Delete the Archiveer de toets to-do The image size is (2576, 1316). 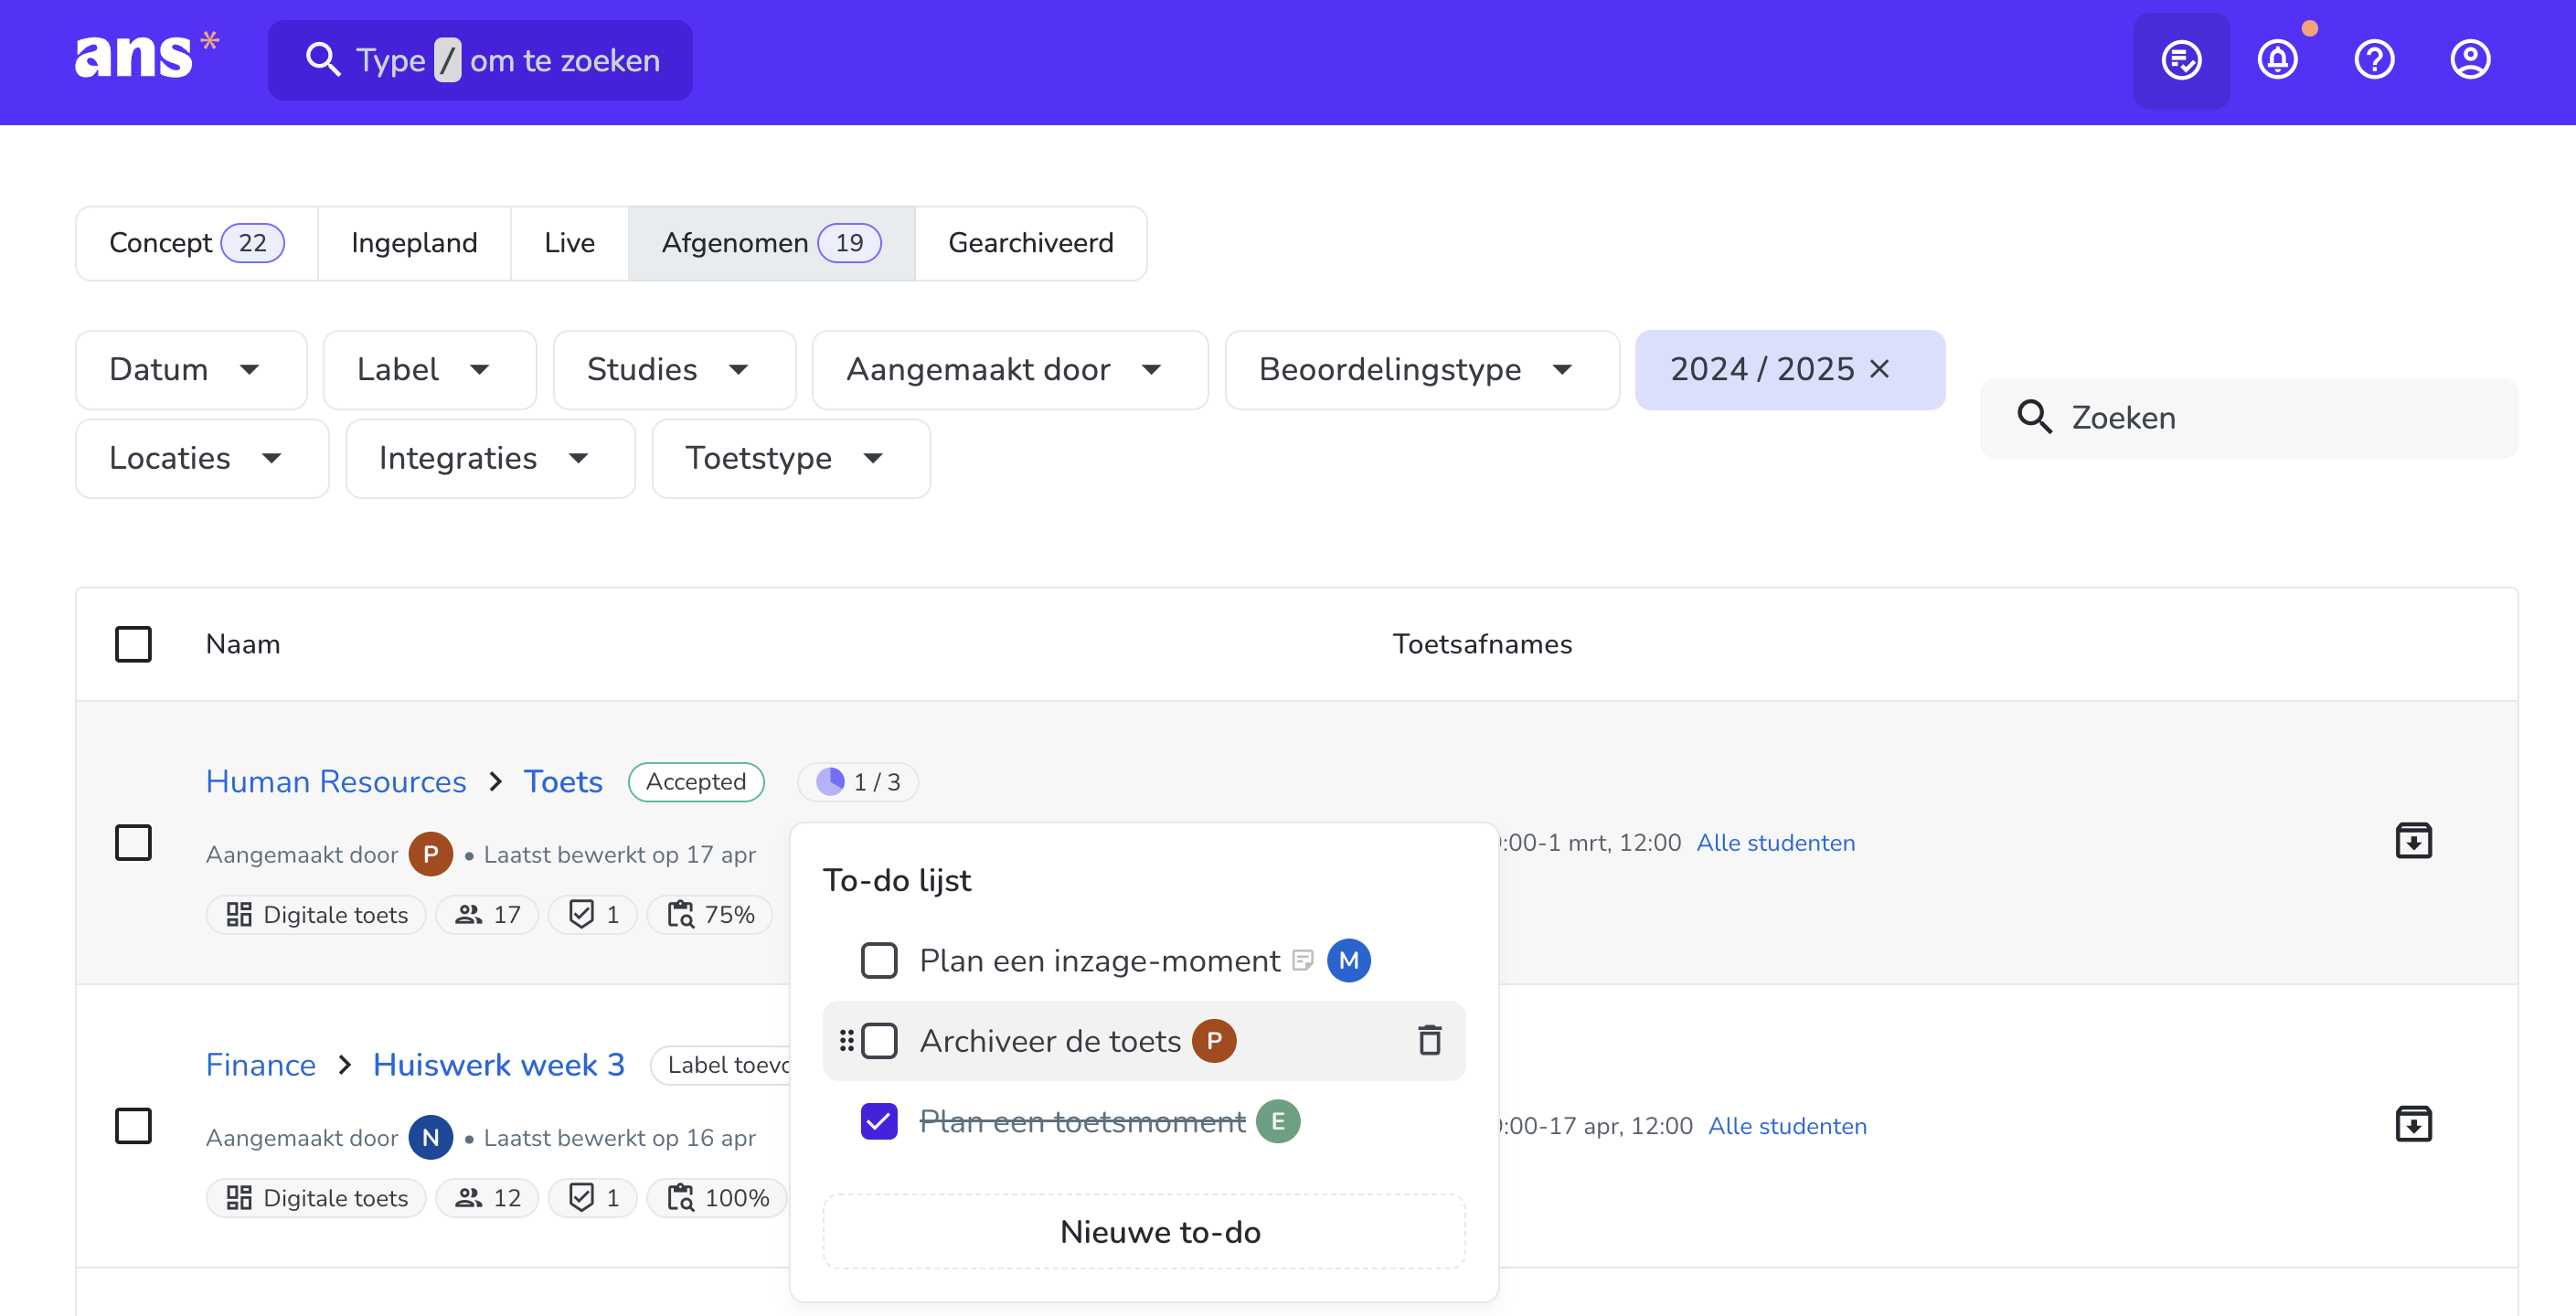click(x=1430, y=1040)
